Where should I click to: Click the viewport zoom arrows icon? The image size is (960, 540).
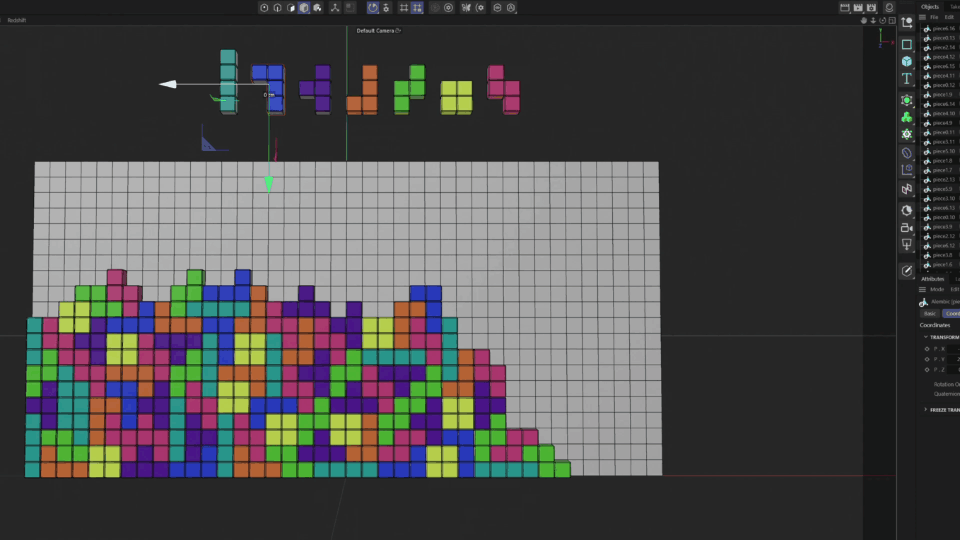click(x=873, y=20)
